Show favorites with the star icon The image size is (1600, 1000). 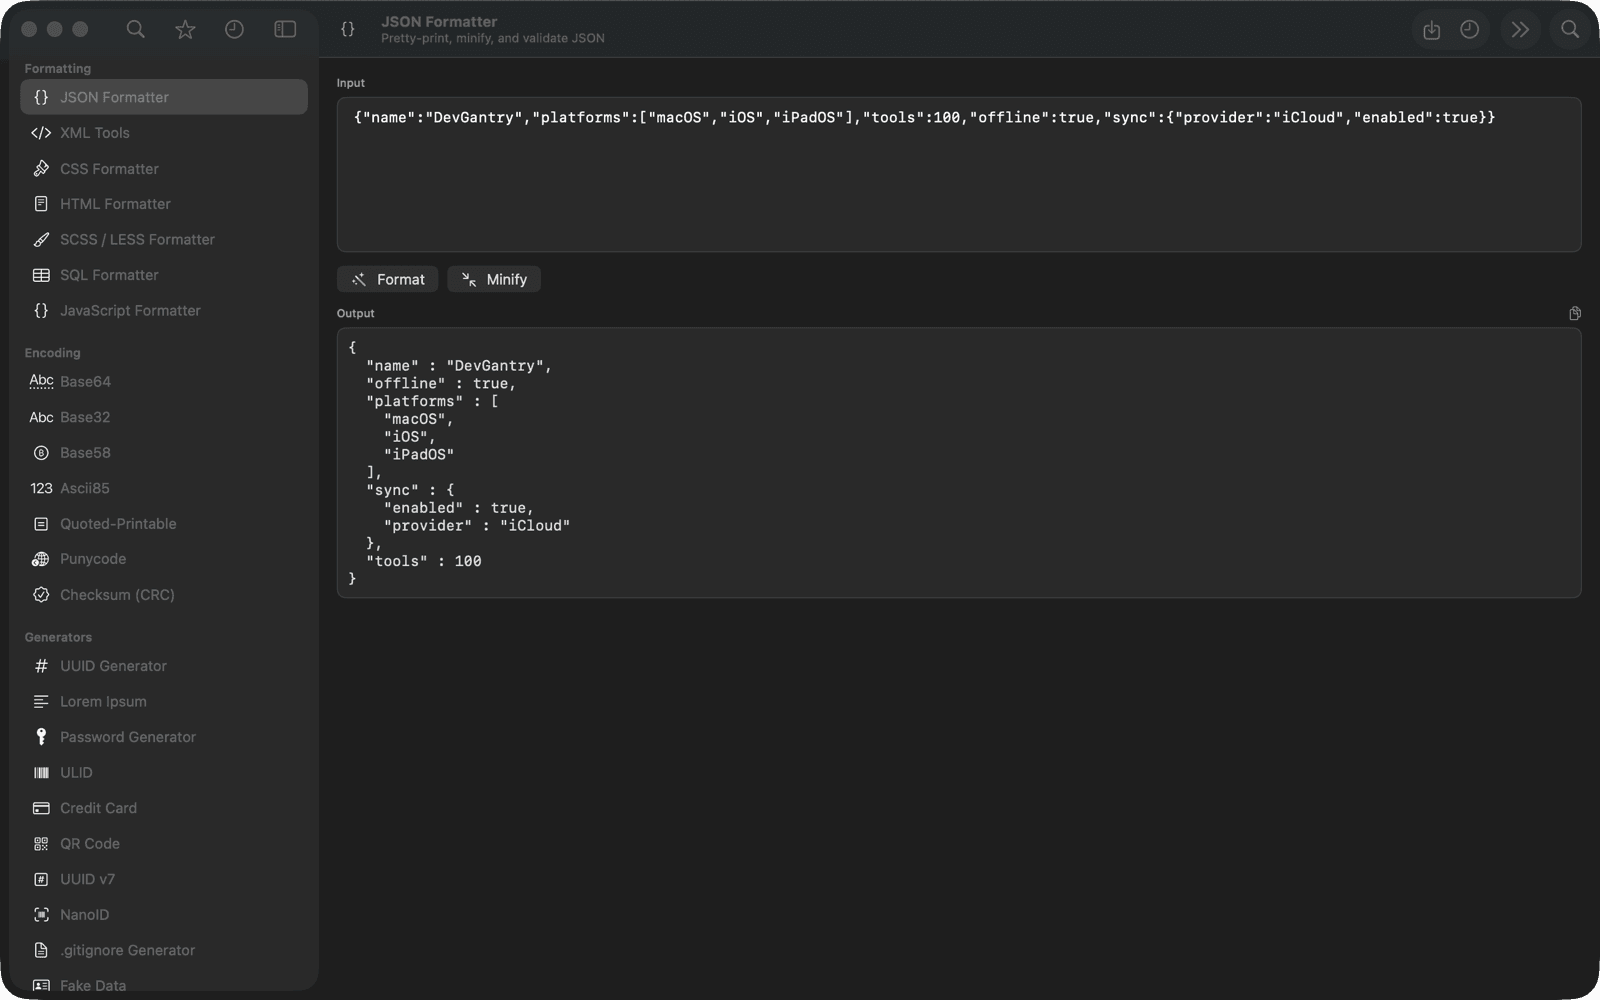(x=185, y=30)
